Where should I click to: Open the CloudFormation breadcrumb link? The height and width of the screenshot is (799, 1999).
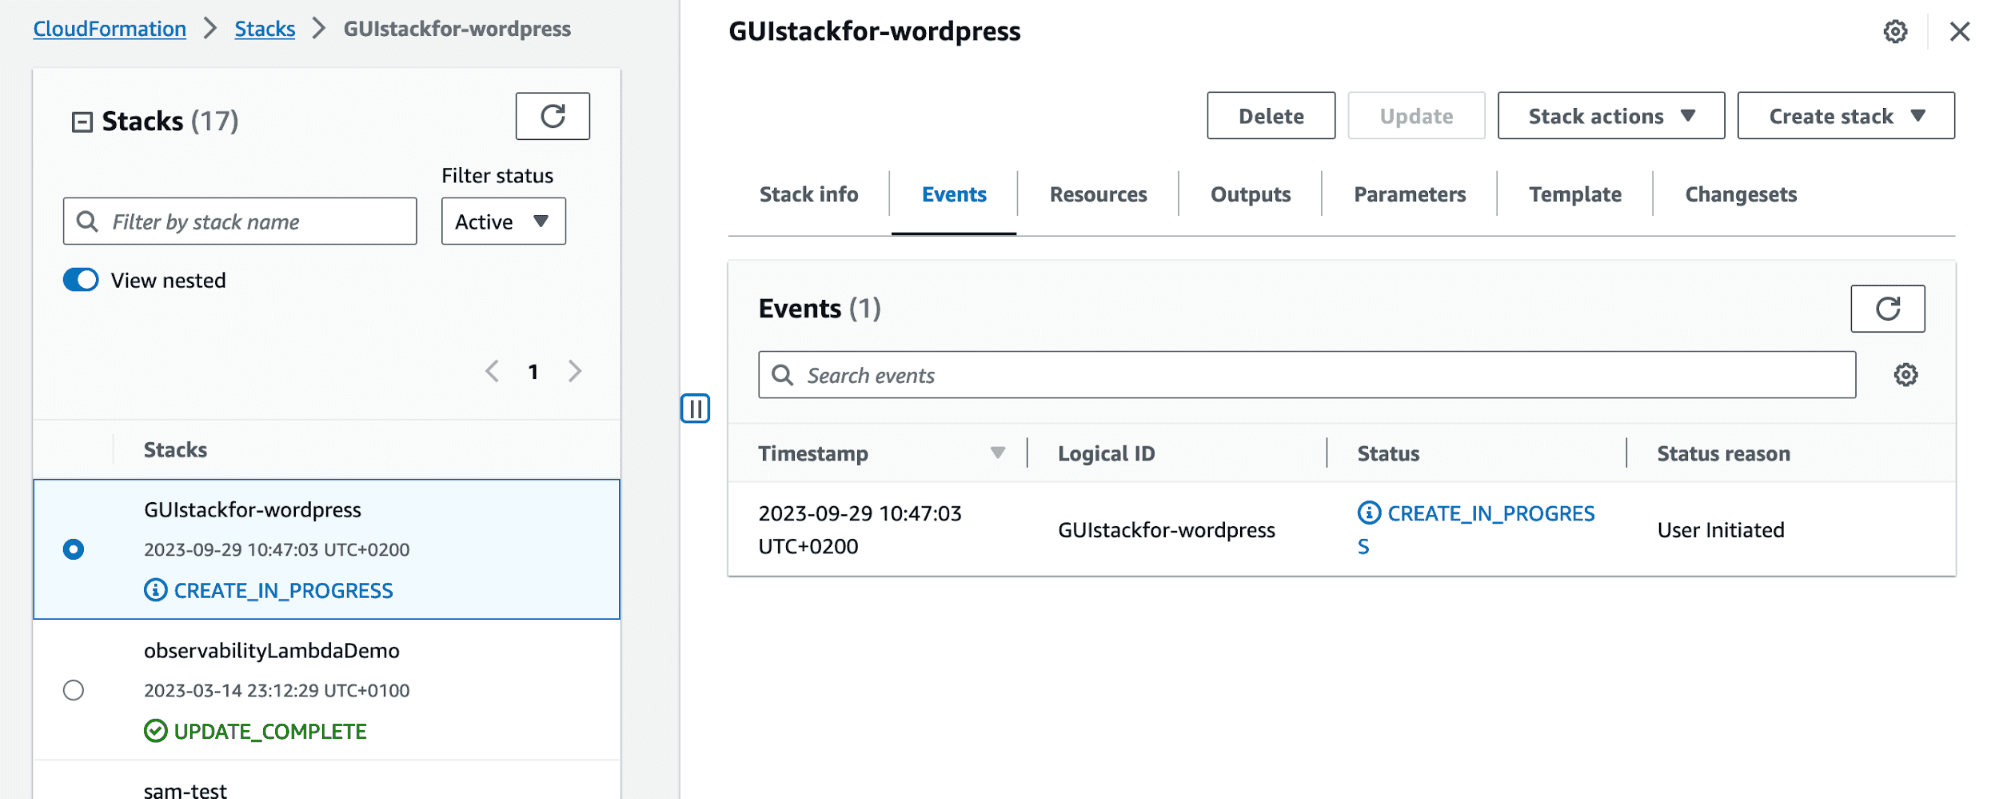pos(110,29)
